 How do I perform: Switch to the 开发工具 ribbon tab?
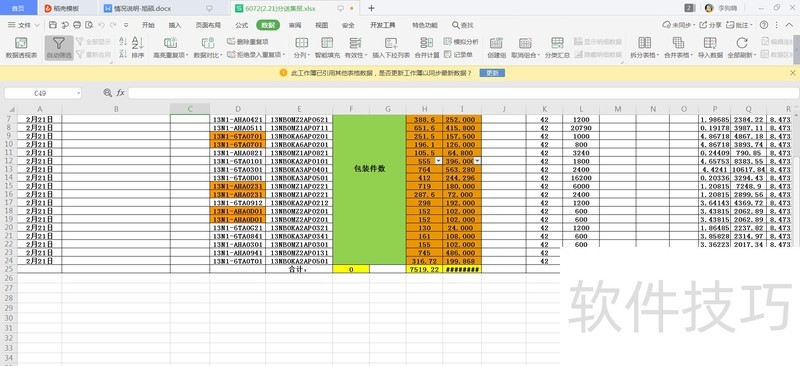(x=383, y=25)
